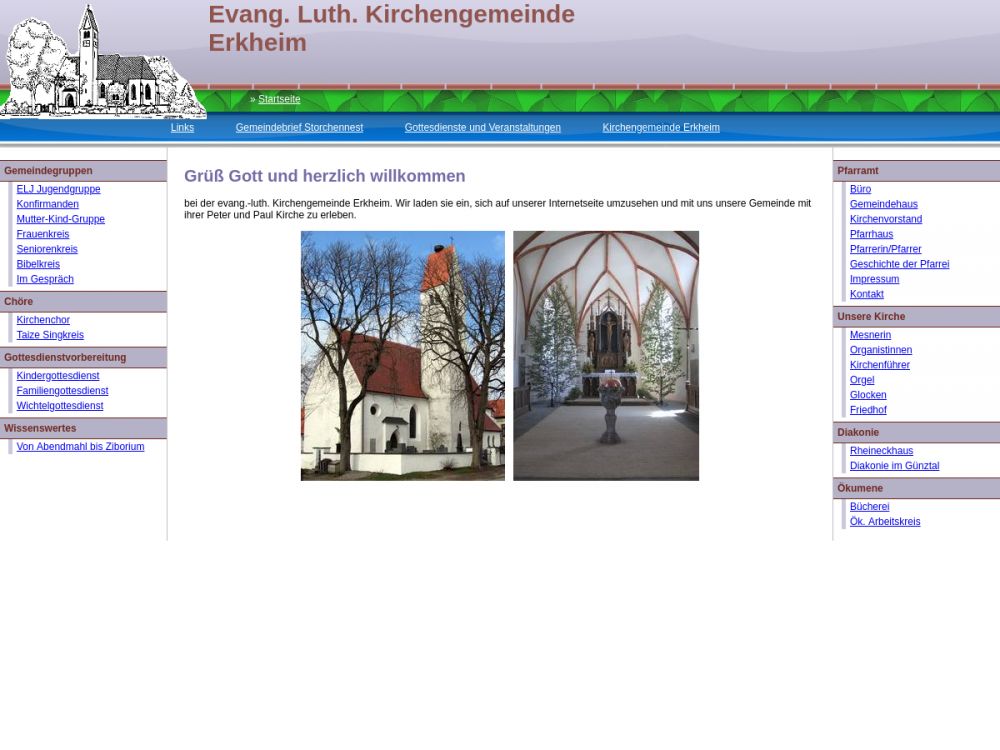Image resolution: width=1000 pixels, height=750 pixels.
Task: Click the Kontakt link
Action: [866, 294]
